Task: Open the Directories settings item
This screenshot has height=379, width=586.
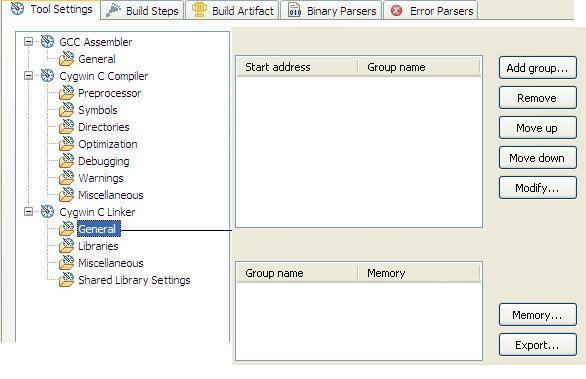Action: point(104,127)
